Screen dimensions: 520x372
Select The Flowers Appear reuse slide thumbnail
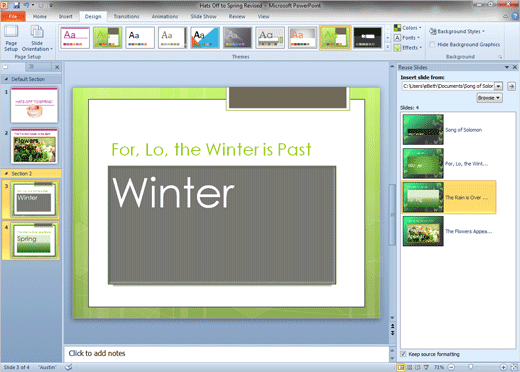(423, 231)
